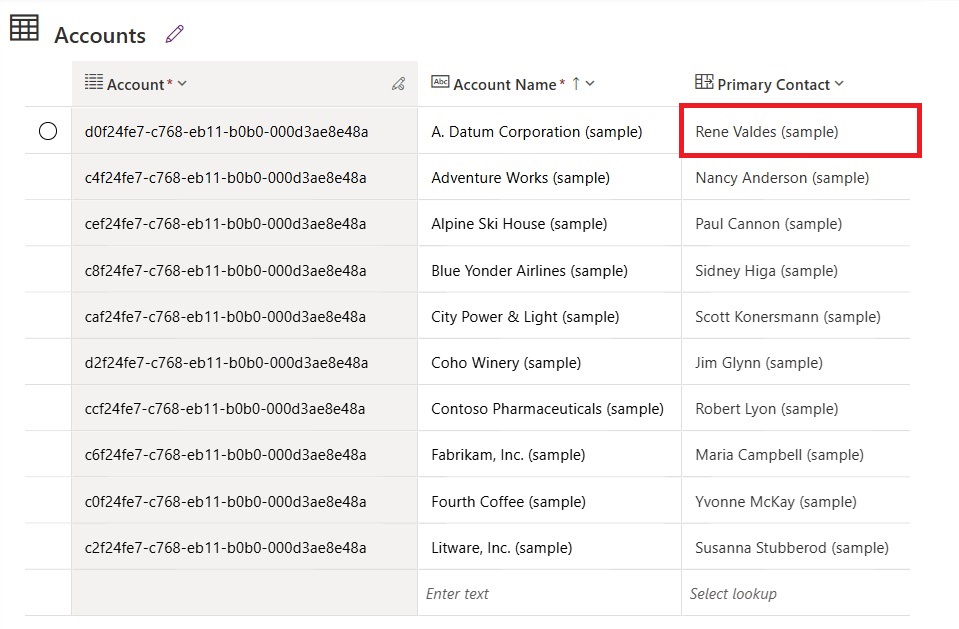Viewport: 959px width, 629px height.
Task: Click the Abc text icon on Account Name
Action: point(440,81)
